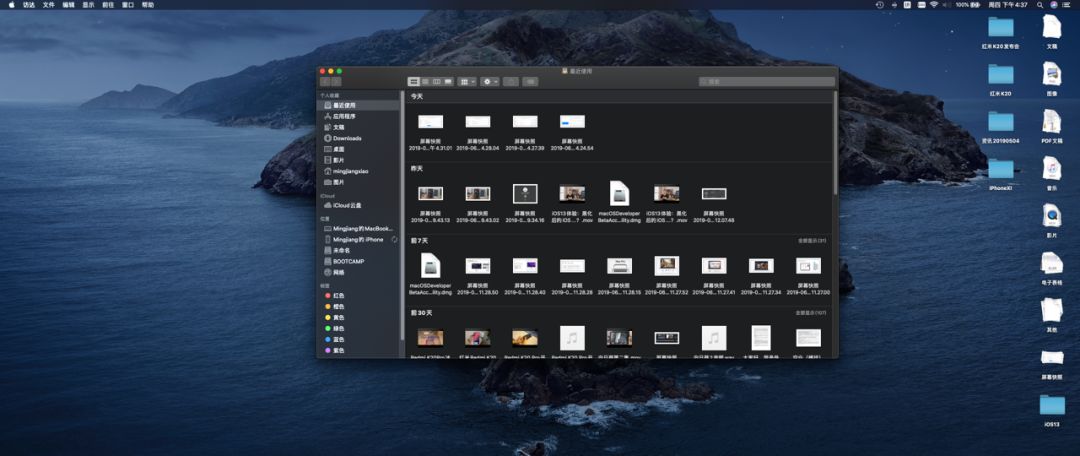Click the back navigation arrow
1080x456 pixels.
click(x=324, y=81)
